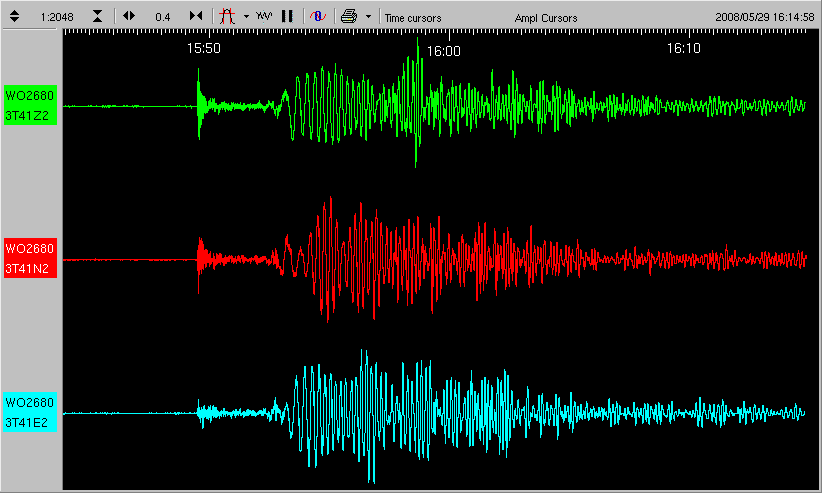Click the 16:00 mark on the time axis
Screen dimensions: 823x494
443,49
